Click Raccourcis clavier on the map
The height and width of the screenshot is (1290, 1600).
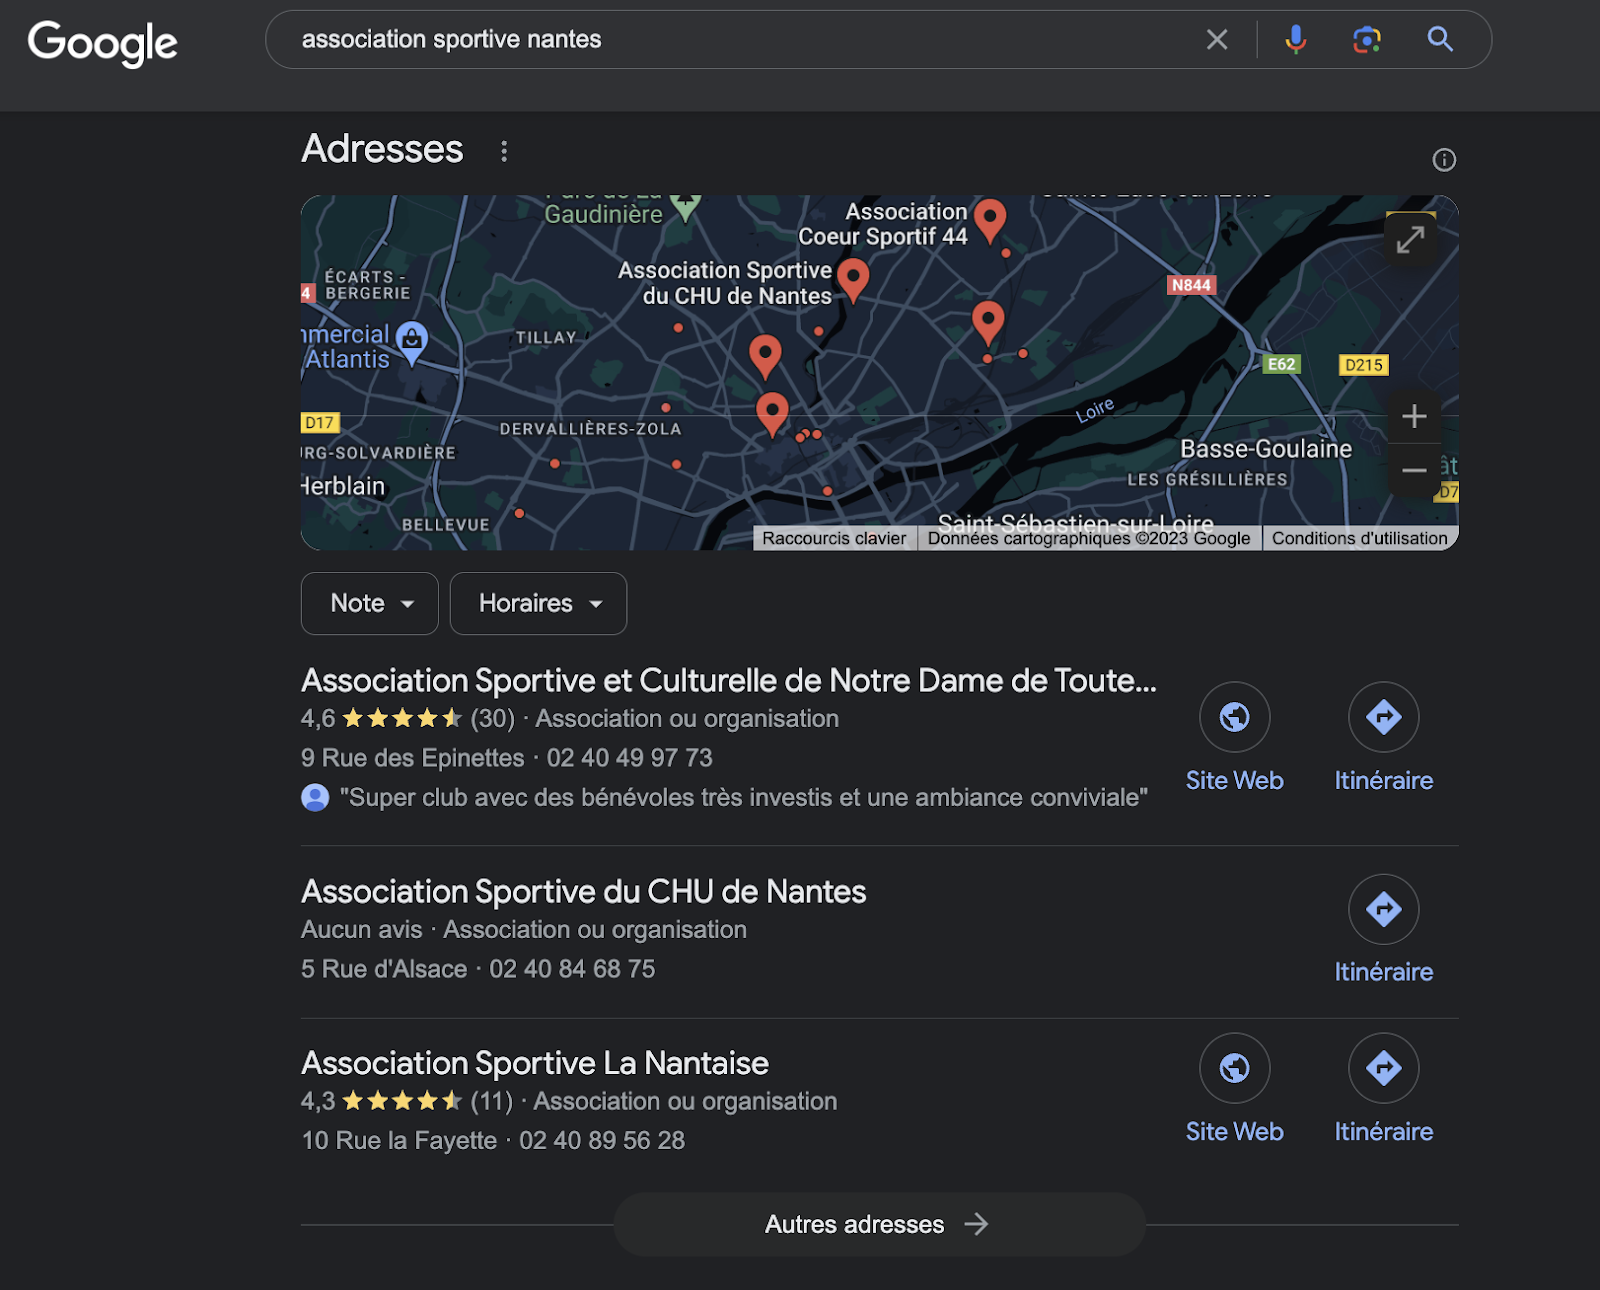[x=834, y=538]
